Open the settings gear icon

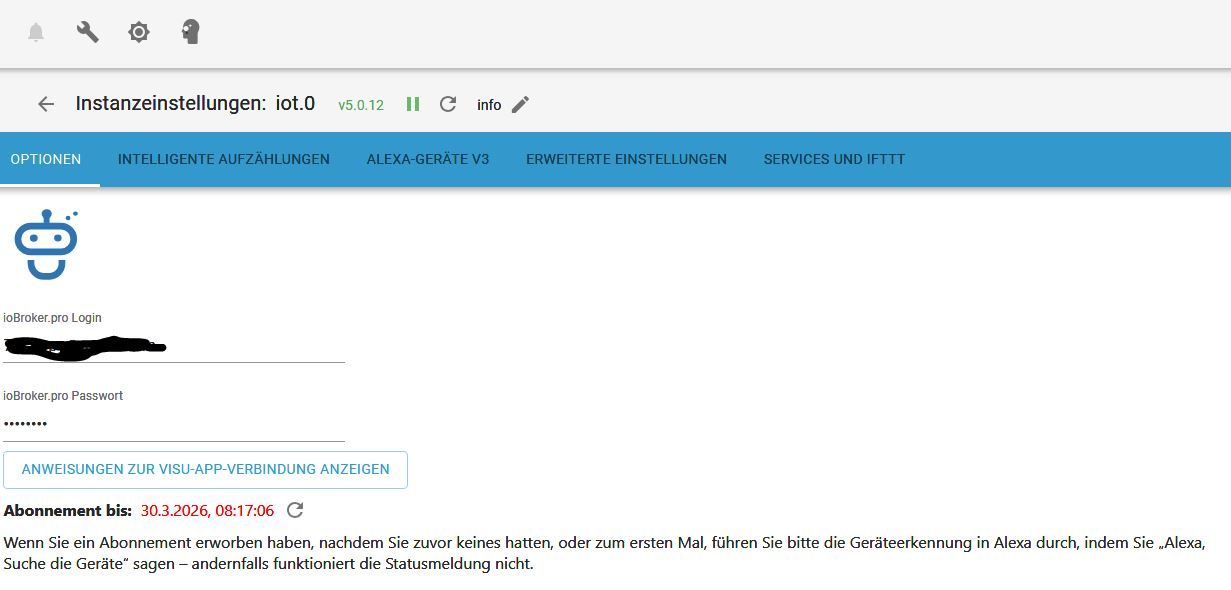click(x=138, y=32)
